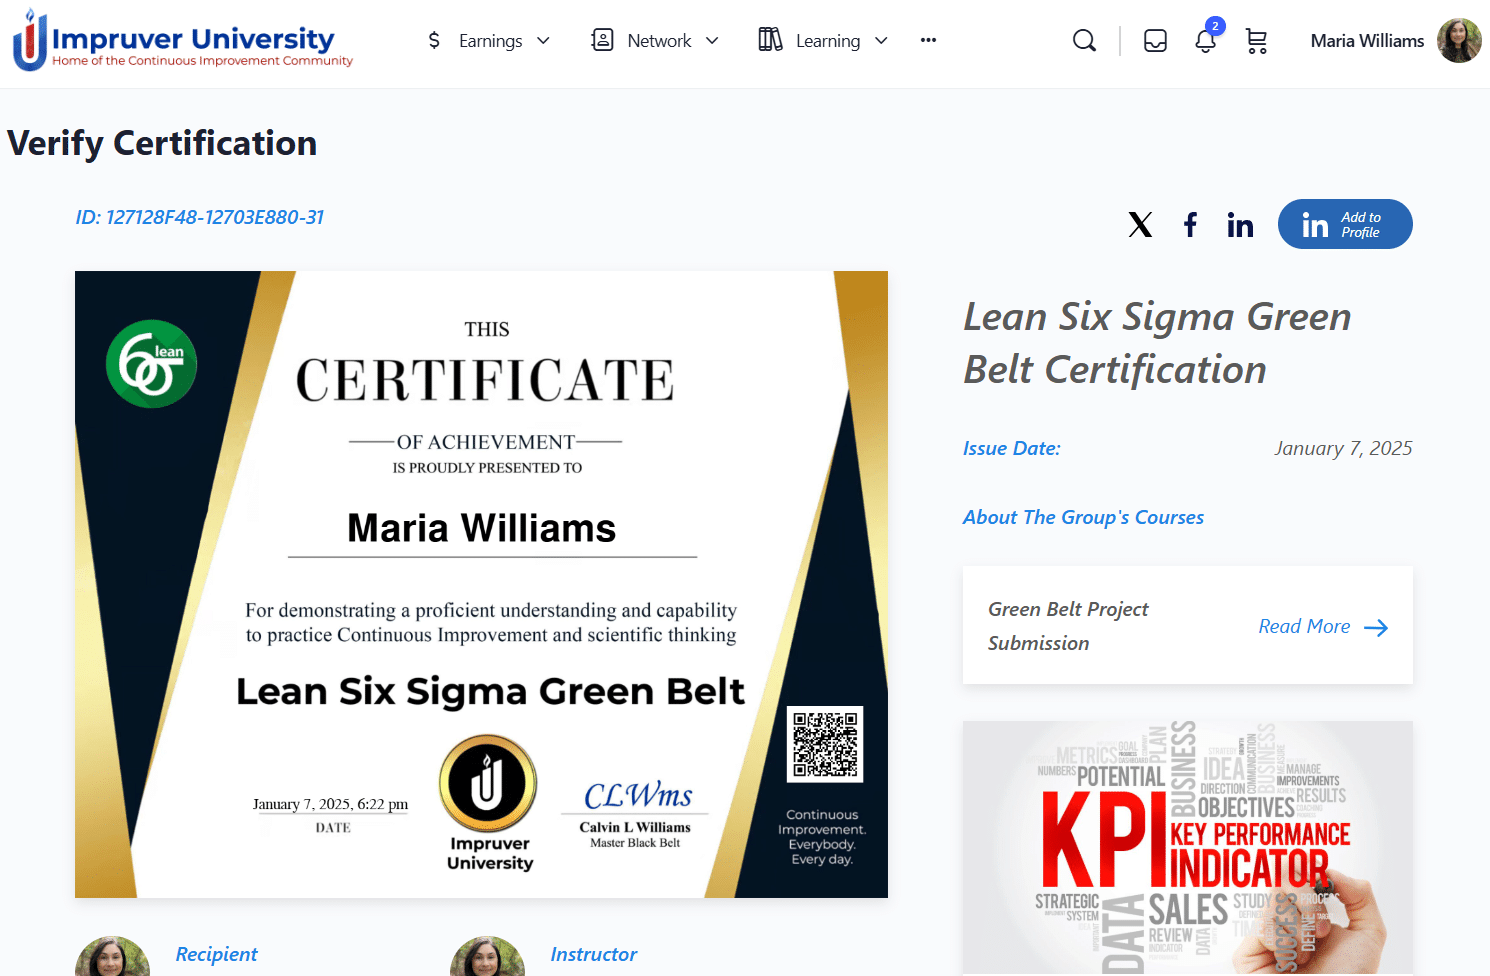Open the About The Group's Courses link
The height and width of the screenshot is (976, 1490).
tap(1083, 517)
